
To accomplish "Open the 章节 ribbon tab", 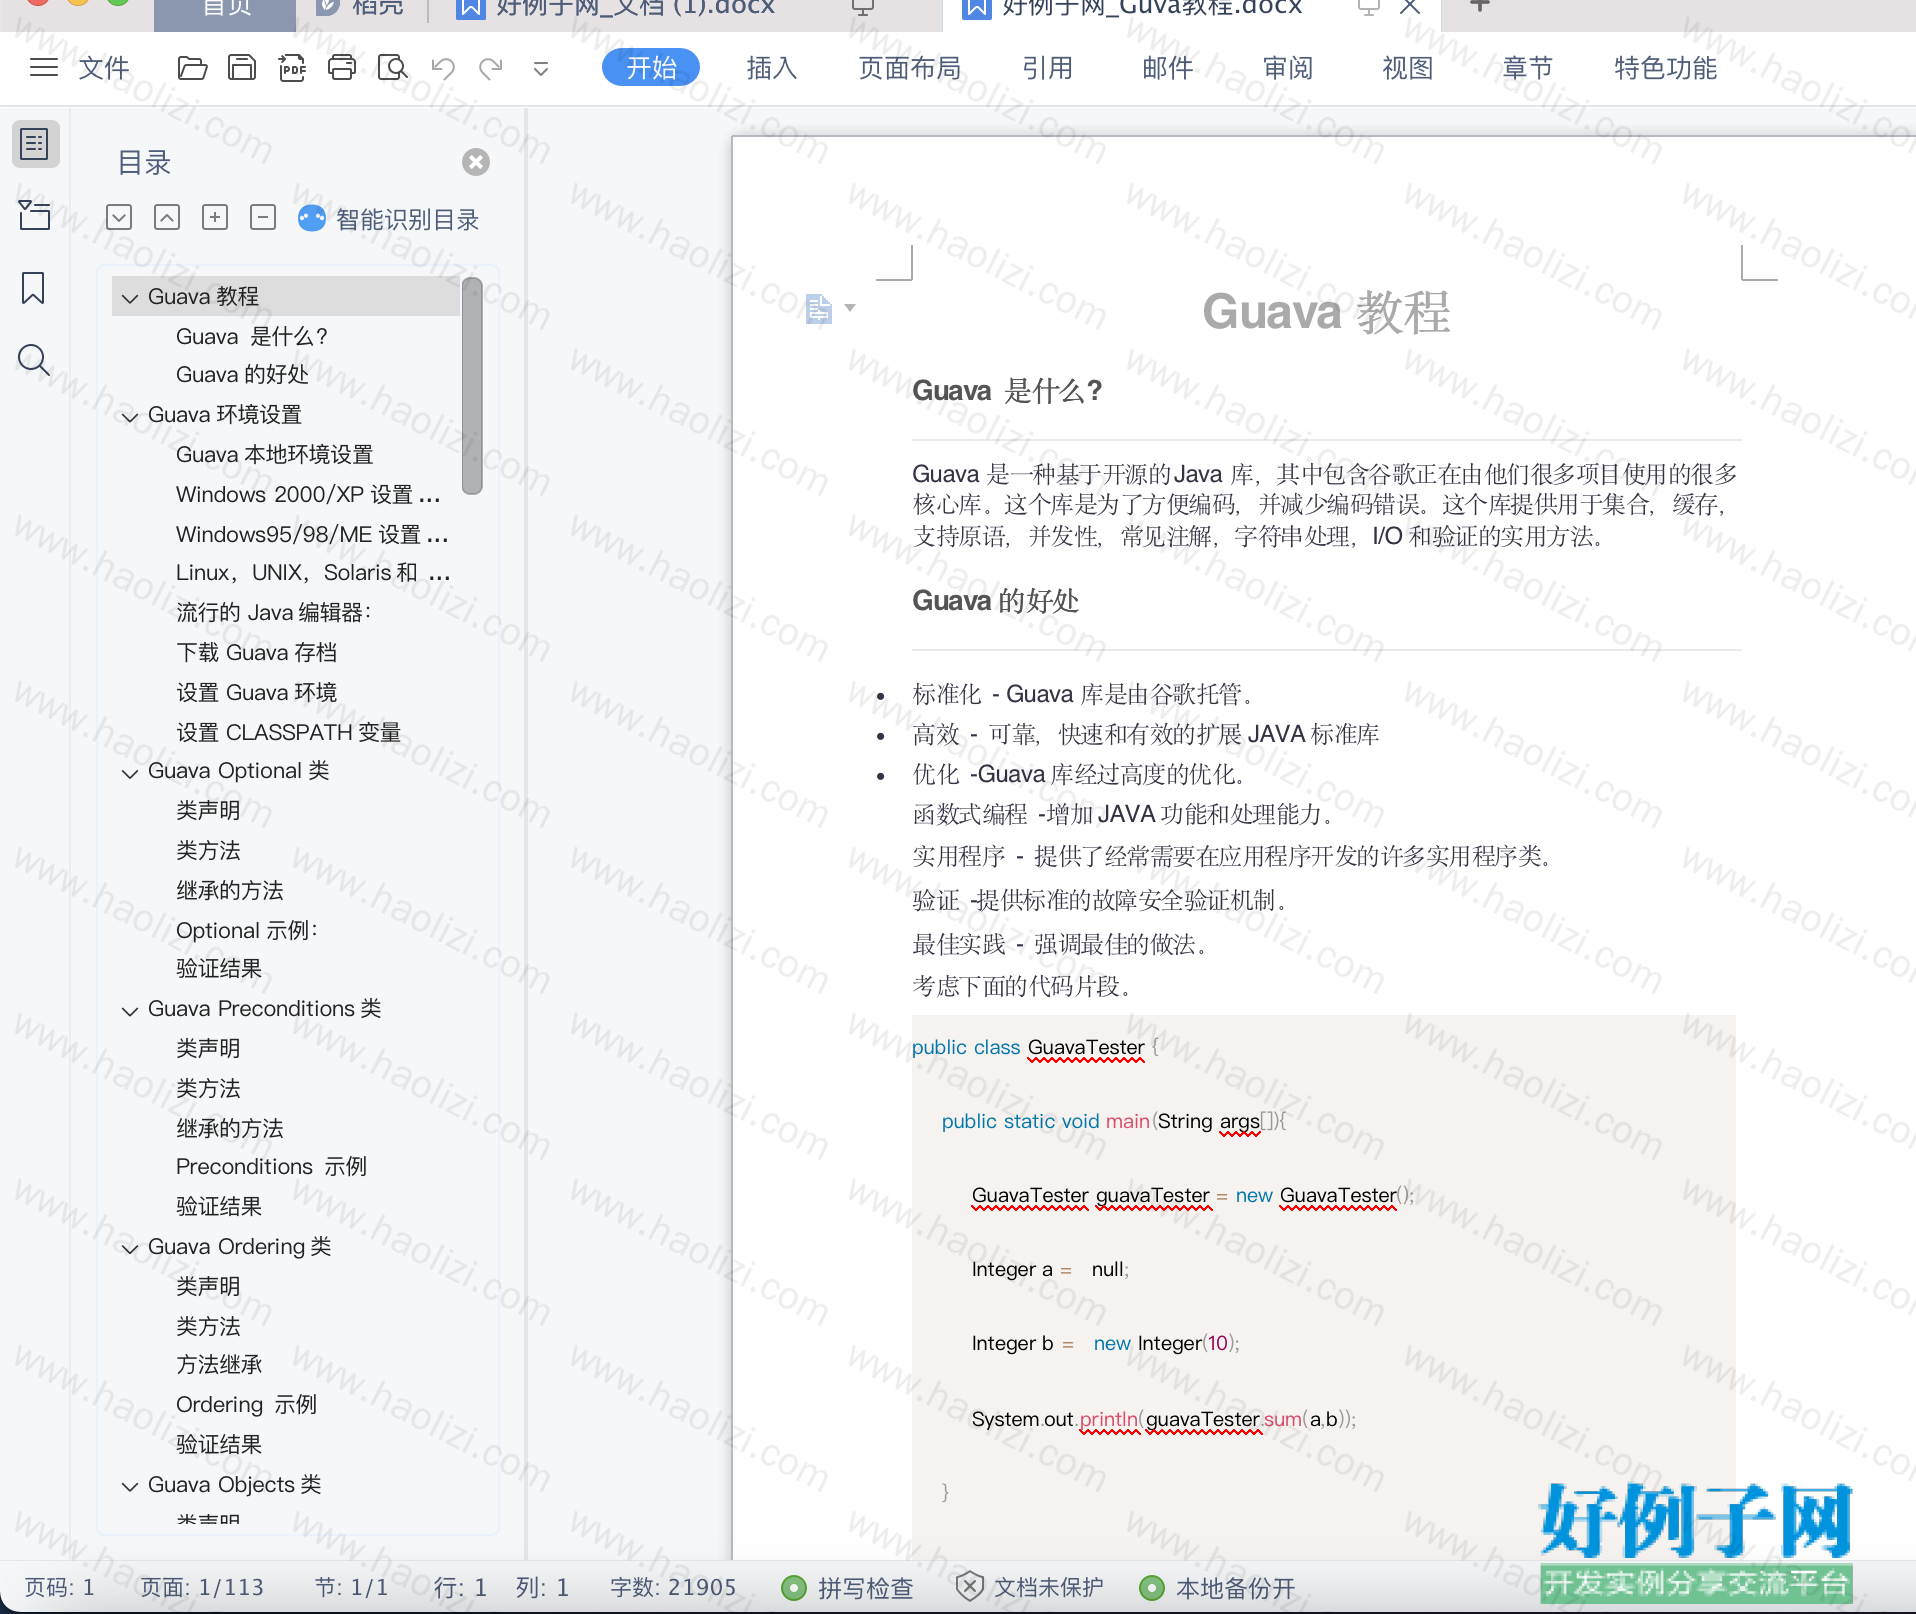I will click(x=1527, y=68).
